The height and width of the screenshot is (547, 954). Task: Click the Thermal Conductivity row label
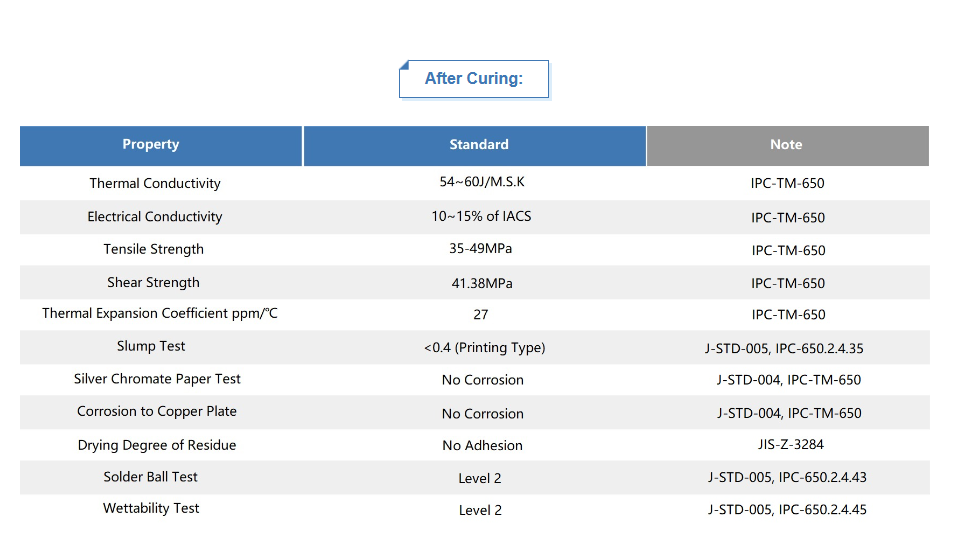(155, 184)
